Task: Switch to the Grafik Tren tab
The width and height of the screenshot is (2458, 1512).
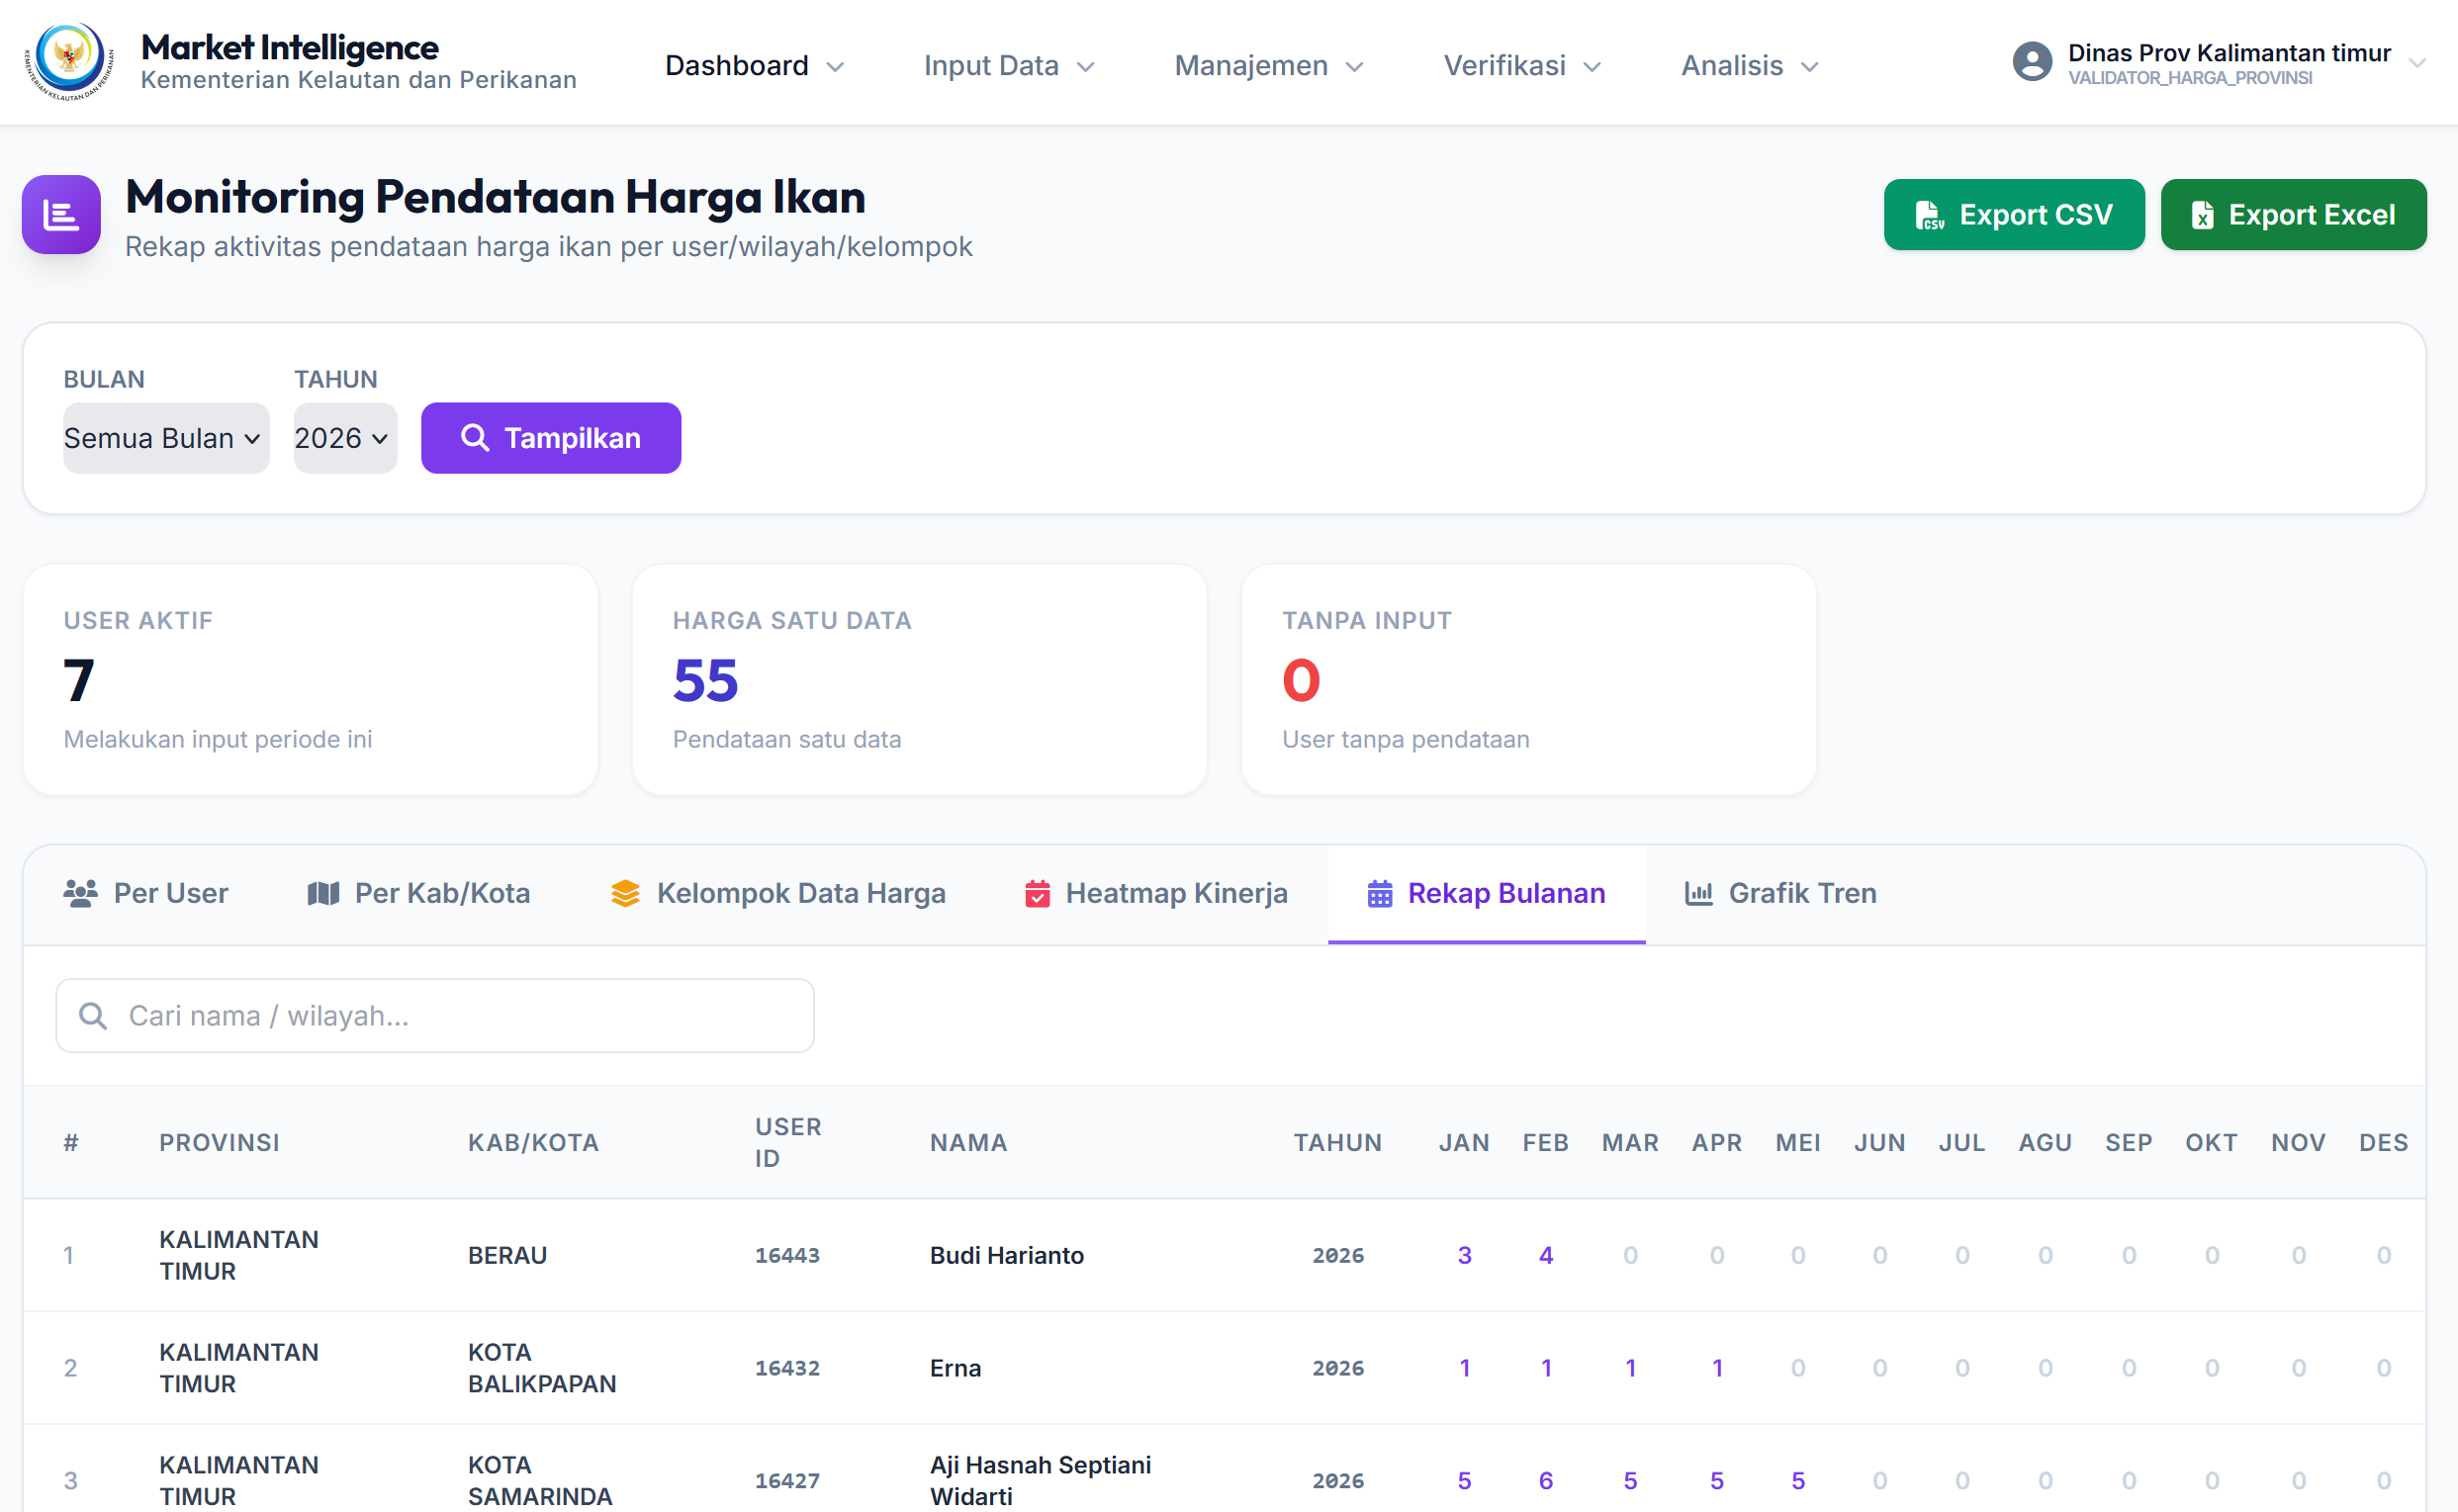Action: [x=1780, y=893]
